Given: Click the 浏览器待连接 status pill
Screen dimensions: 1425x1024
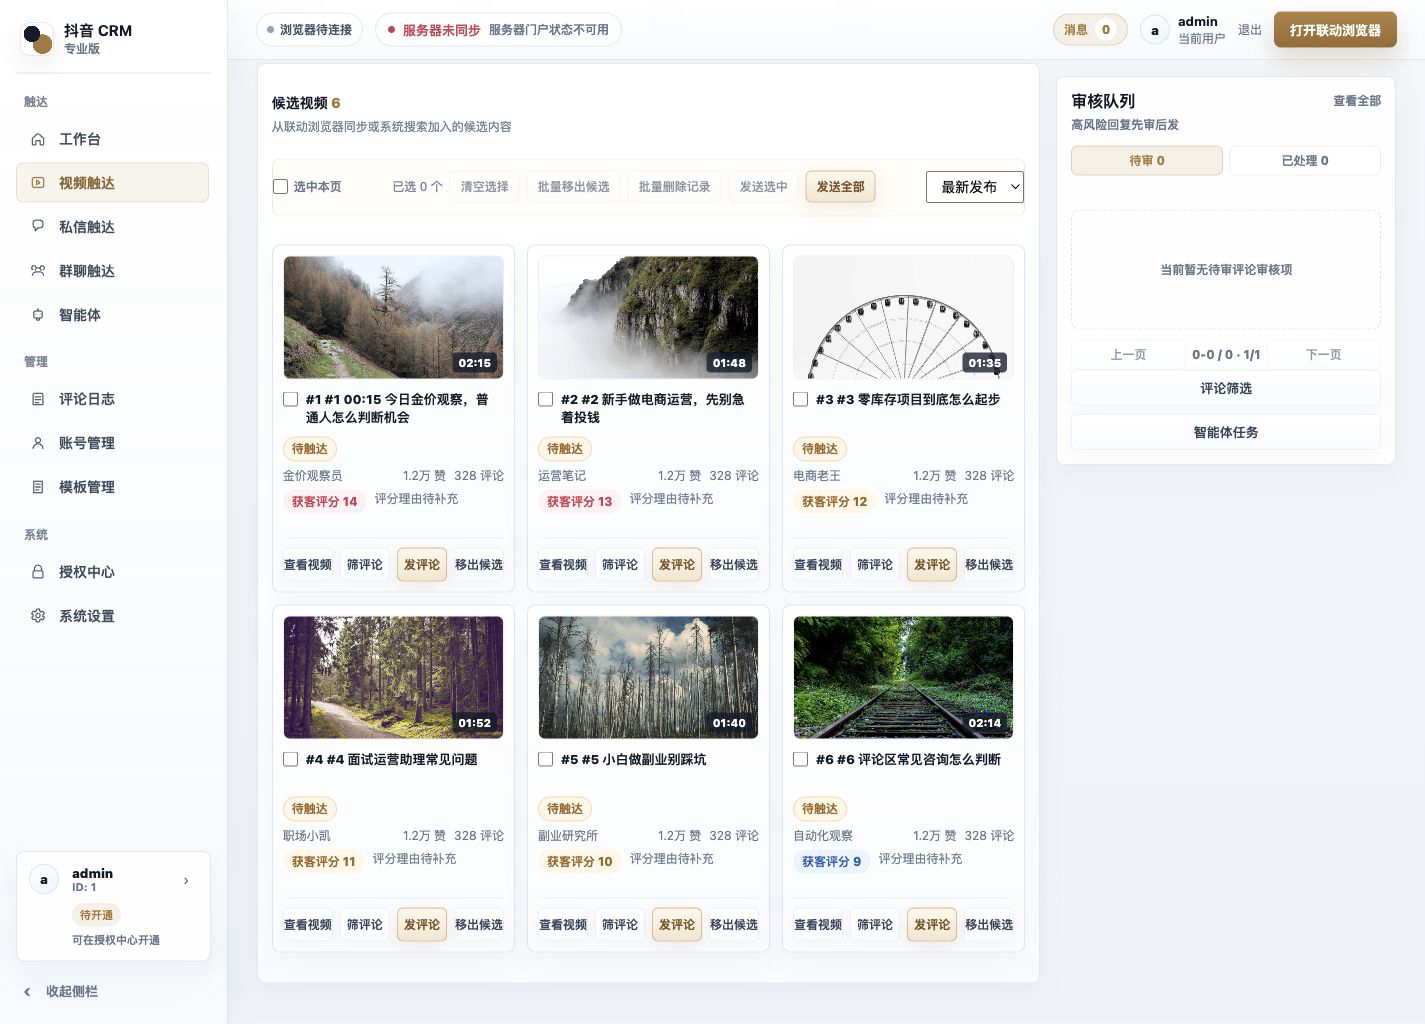Looking at the screenshot, I should coord(310,30).
